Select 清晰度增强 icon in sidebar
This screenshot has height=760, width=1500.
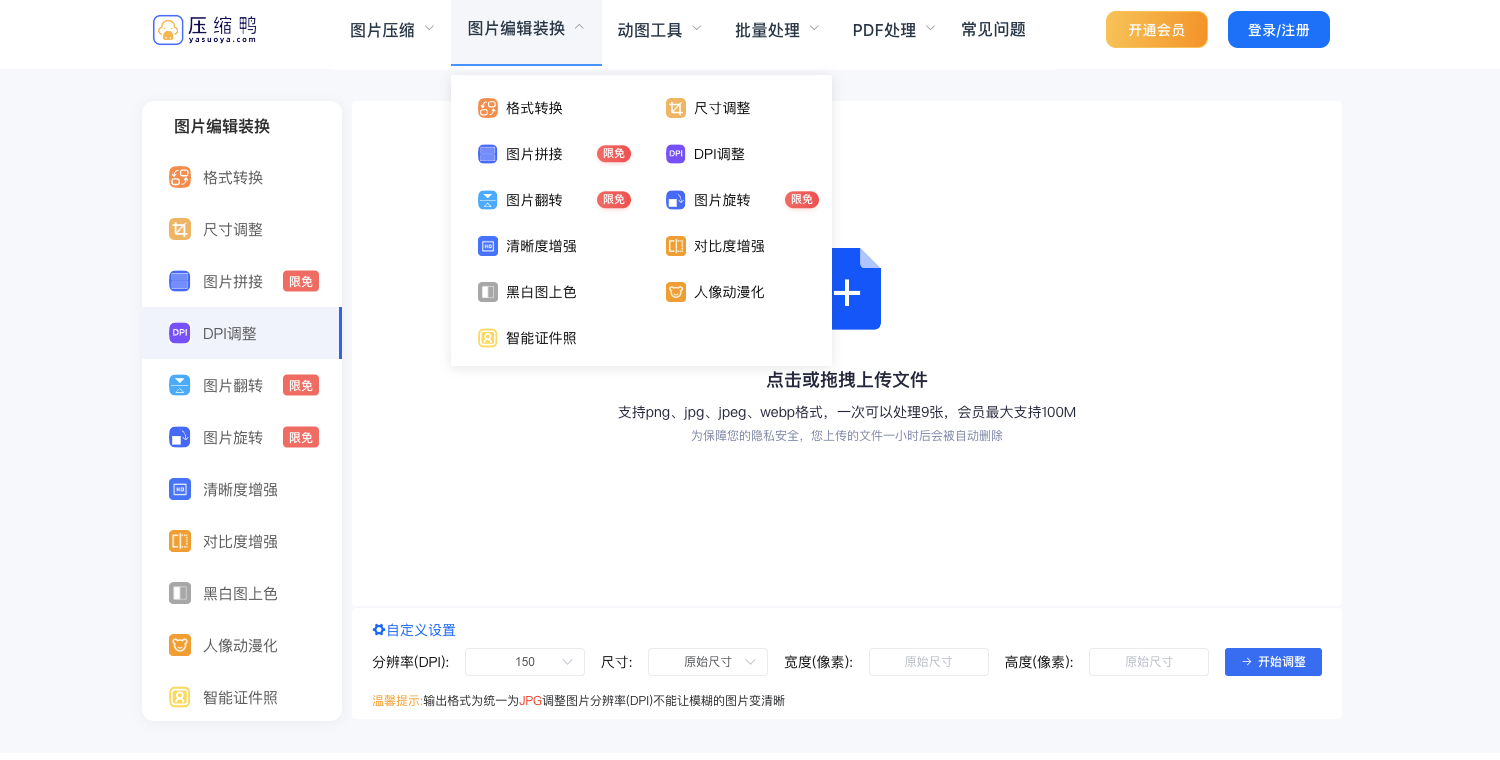(180, 489)
